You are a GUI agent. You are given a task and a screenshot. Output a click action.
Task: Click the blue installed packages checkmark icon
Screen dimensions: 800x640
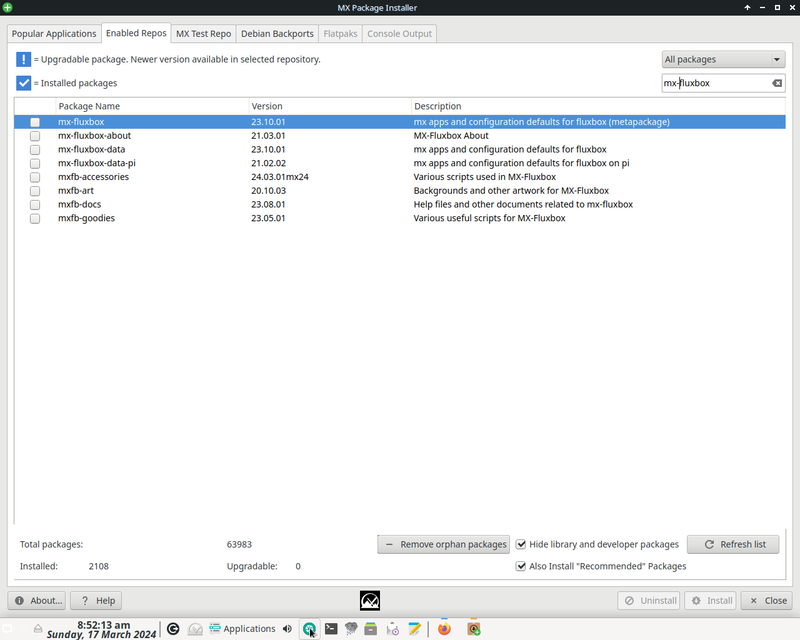pyautogui.click(x=23, y=83)
